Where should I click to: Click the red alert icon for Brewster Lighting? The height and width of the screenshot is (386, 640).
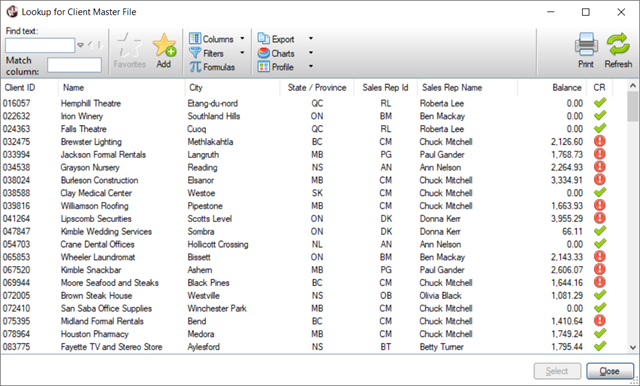(600, 141)
